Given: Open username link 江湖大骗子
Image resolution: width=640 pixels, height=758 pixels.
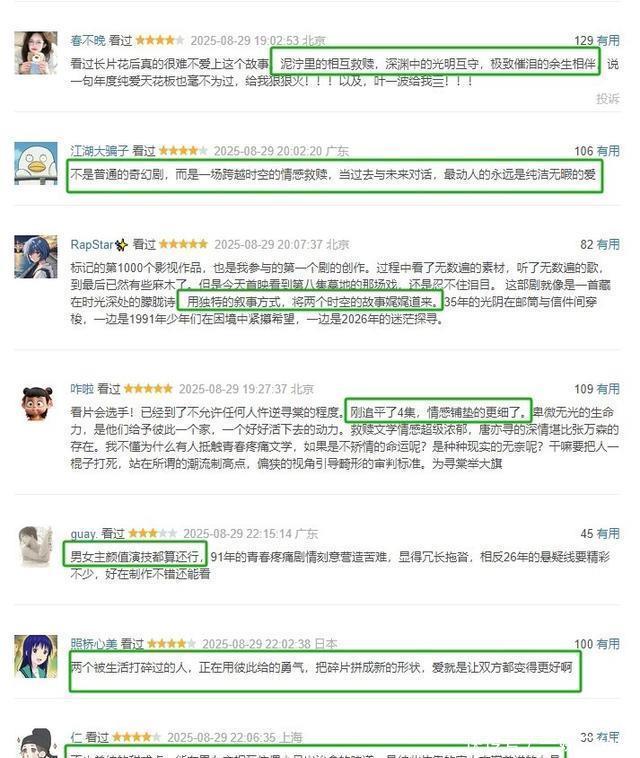Looking at the screenshot, I should (100, 151).
